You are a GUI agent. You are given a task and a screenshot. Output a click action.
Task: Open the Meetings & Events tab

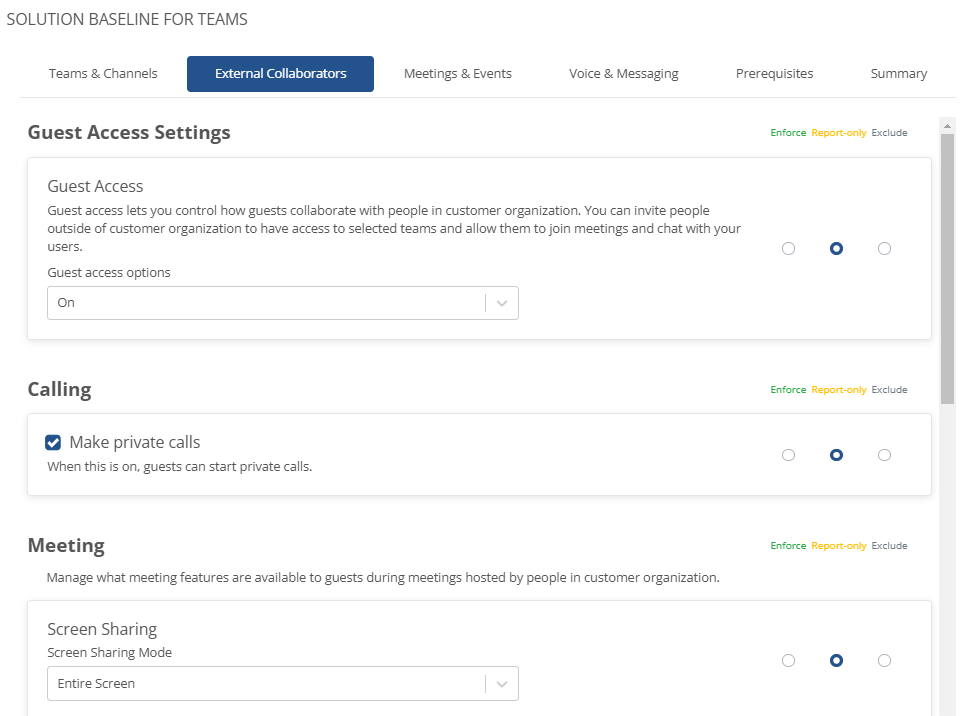point(457,73)
